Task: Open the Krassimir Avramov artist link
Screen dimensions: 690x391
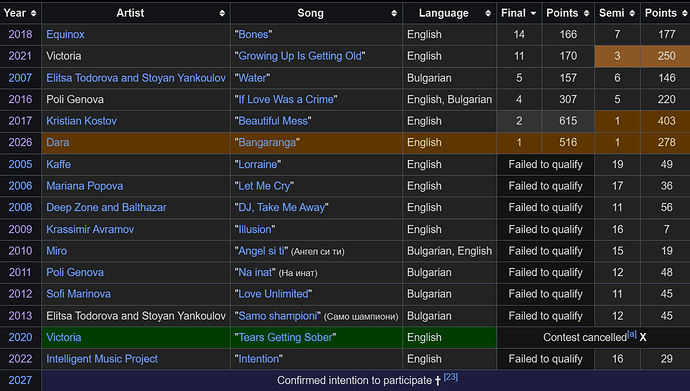Action: click(x=90, y=230)
